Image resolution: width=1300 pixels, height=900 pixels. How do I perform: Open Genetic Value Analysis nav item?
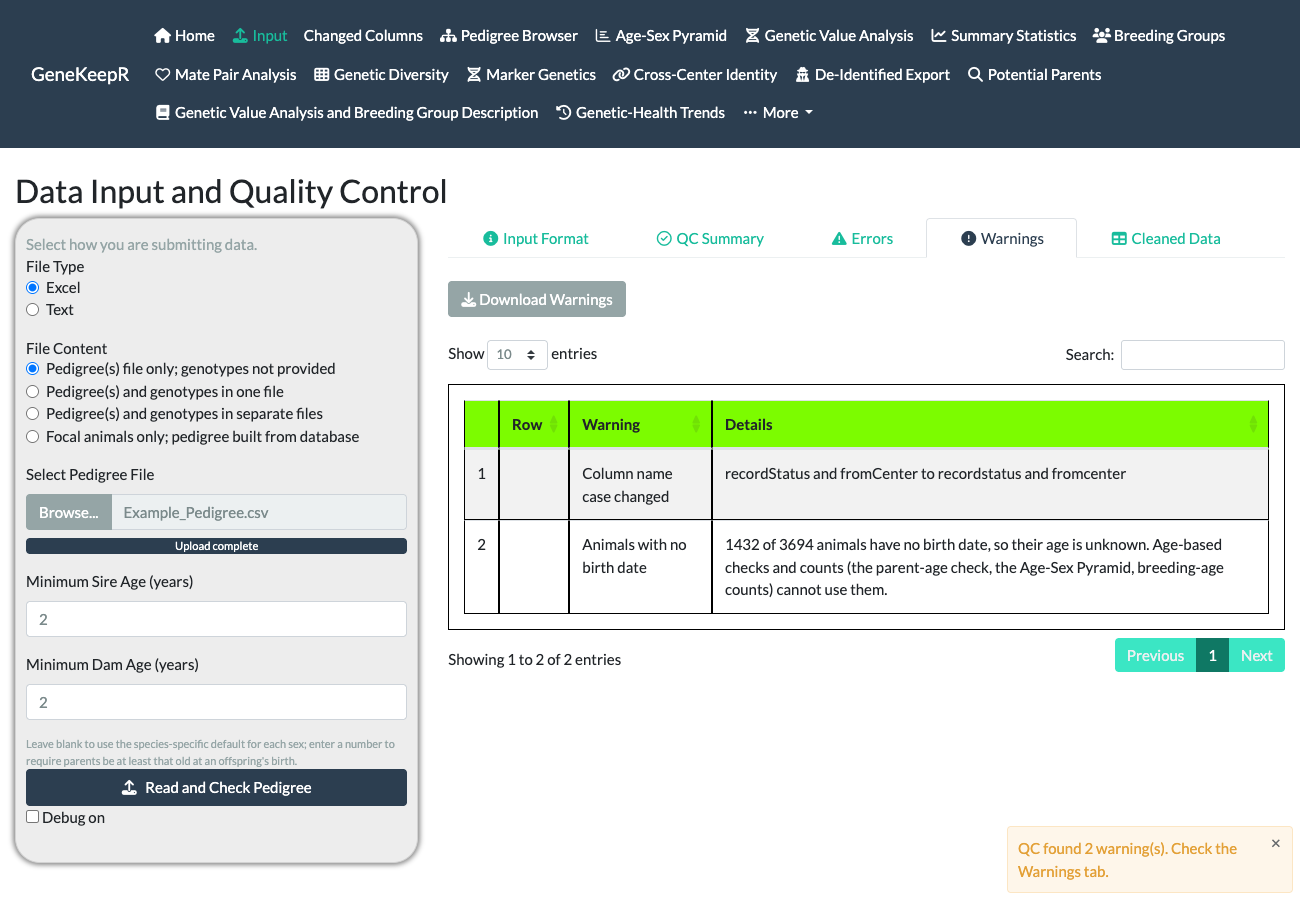829,35
